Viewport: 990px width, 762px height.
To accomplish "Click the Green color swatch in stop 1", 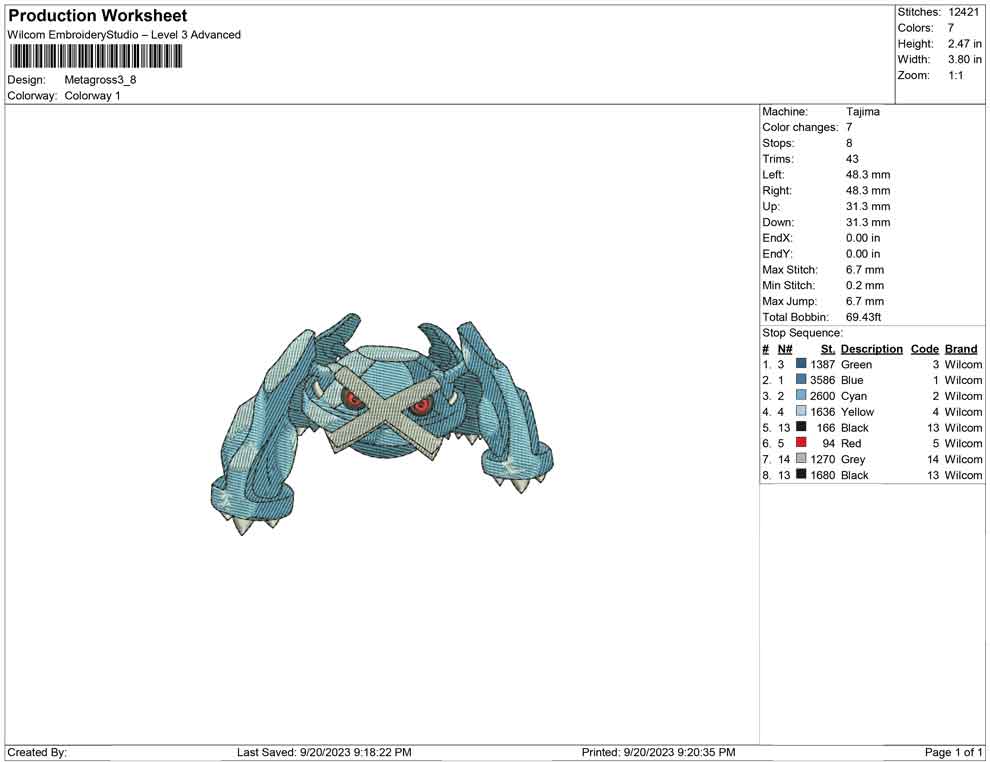I will 801,364.
